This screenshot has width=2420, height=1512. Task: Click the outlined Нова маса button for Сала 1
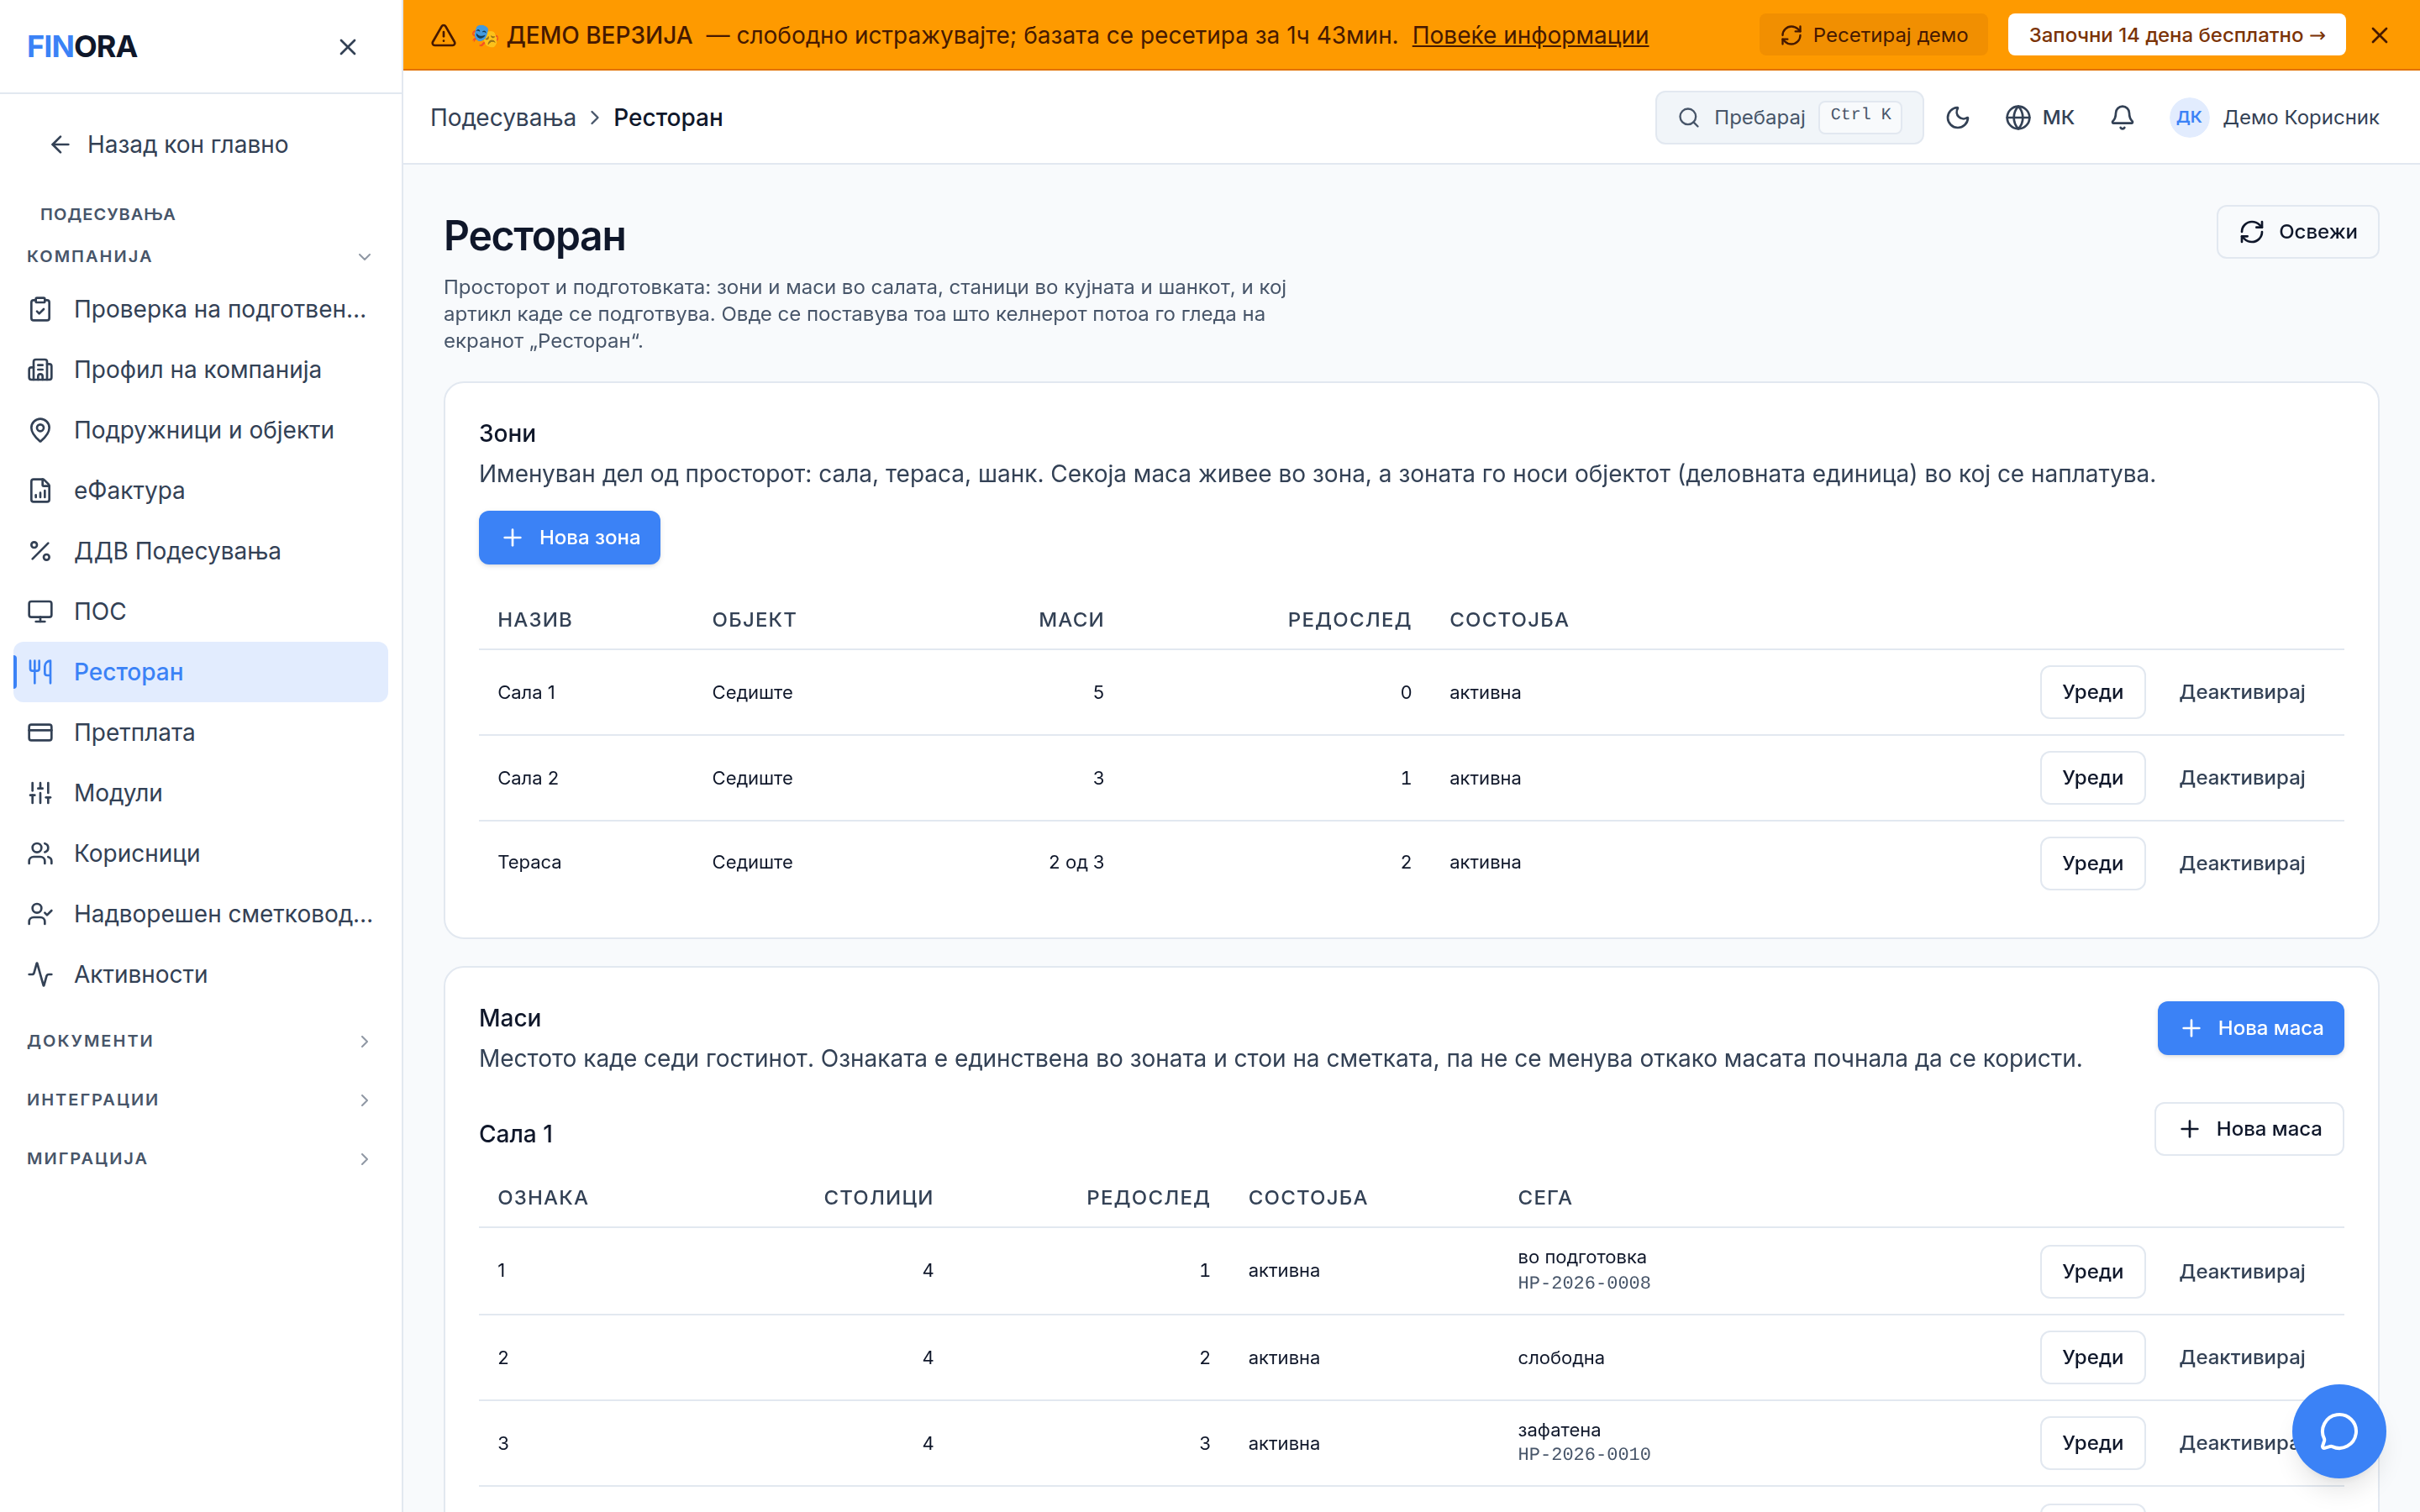(x=2249, y=1129)
